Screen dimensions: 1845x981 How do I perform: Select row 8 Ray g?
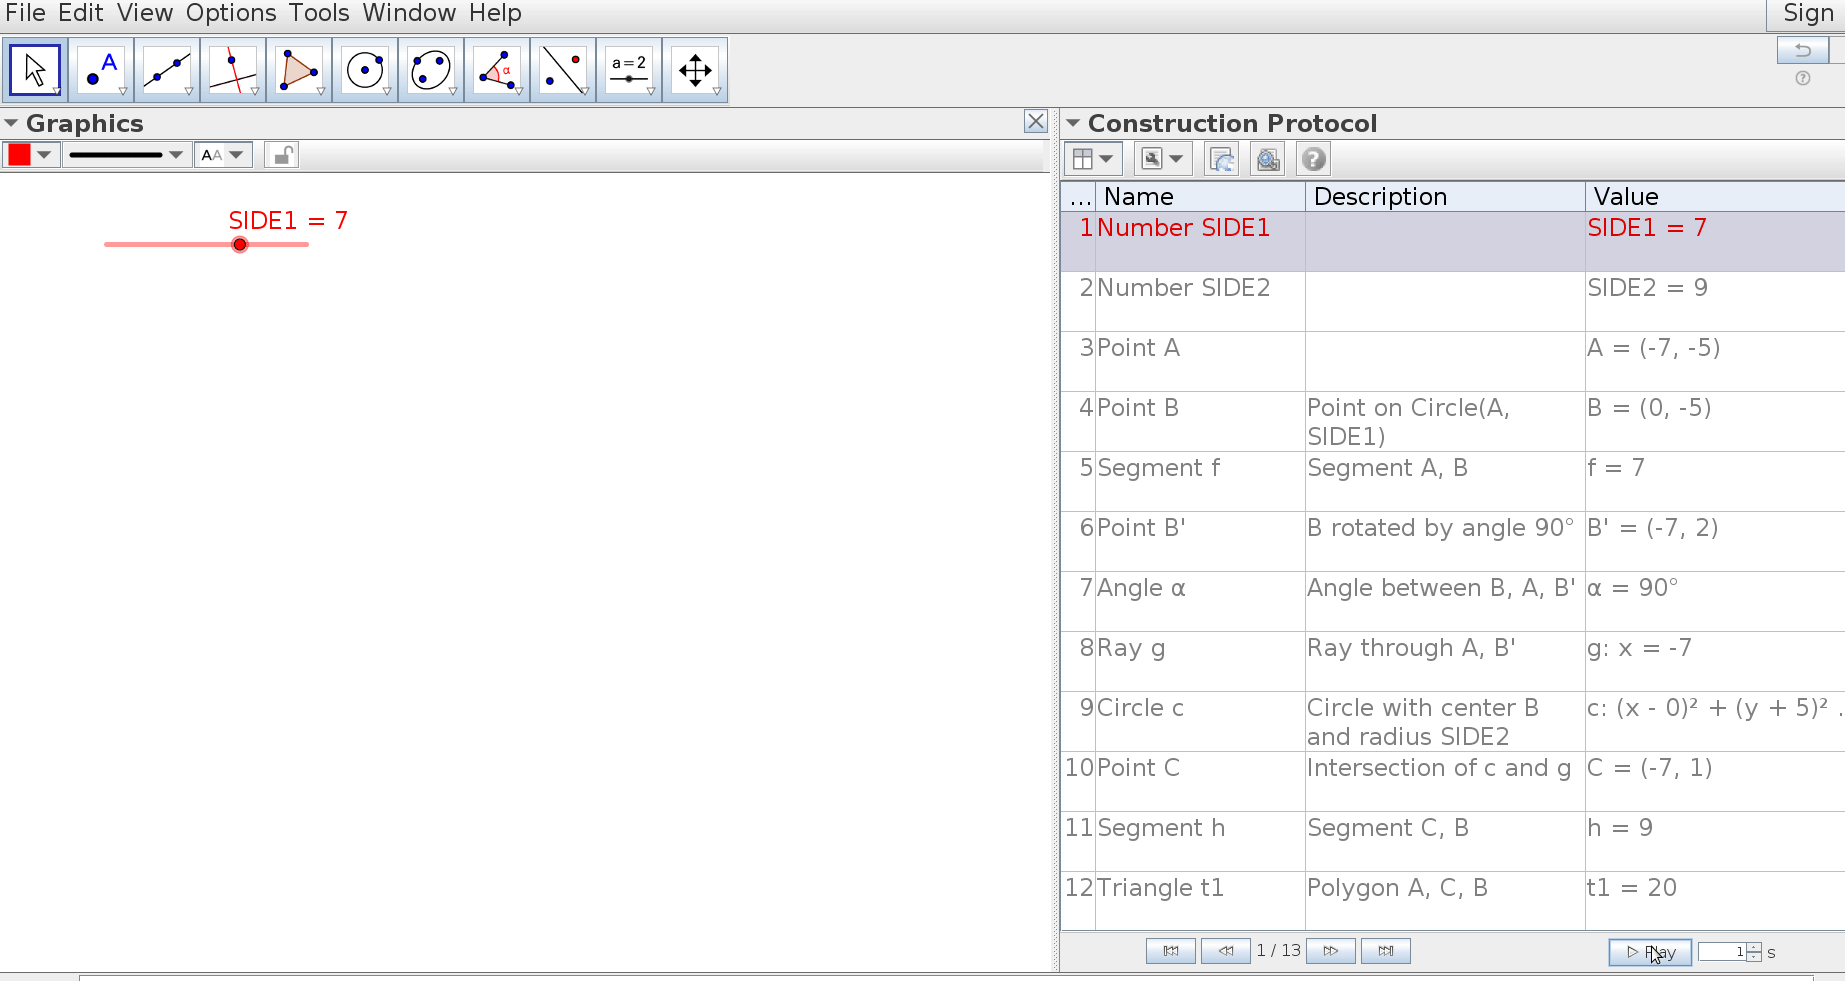(x=1453, y=661)
